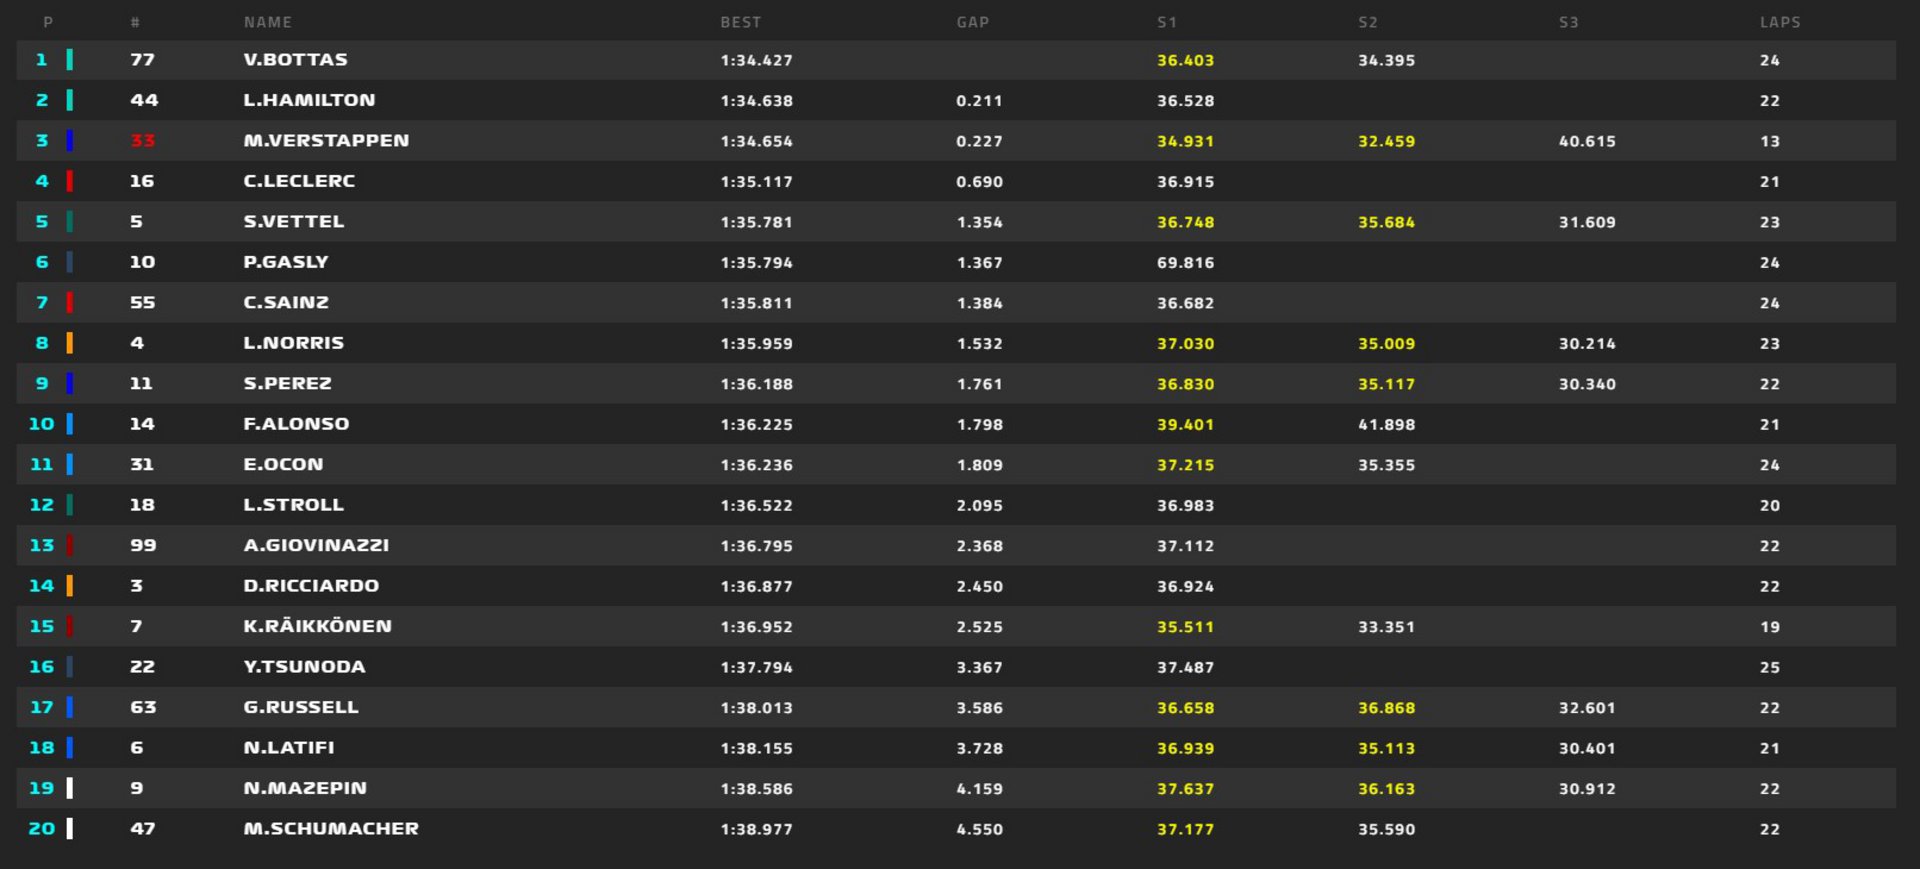
Task: Click the LAPS column header
Action: (x=1780, y=22)
